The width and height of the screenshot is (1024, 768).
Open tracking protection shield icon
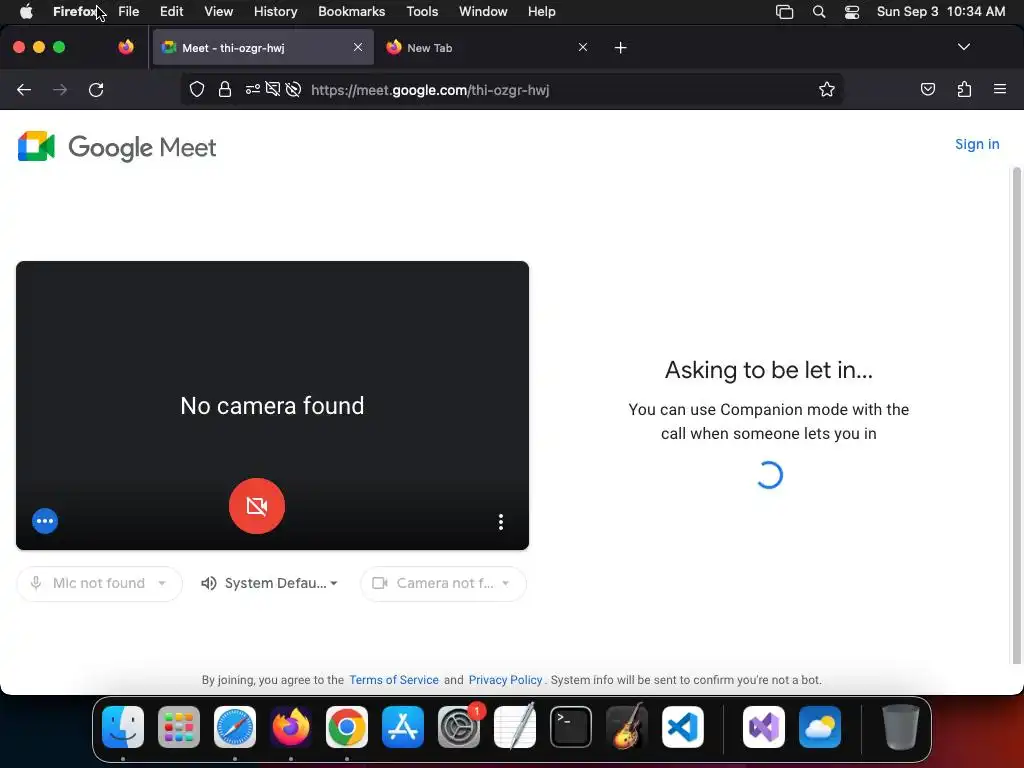[197, 89]
